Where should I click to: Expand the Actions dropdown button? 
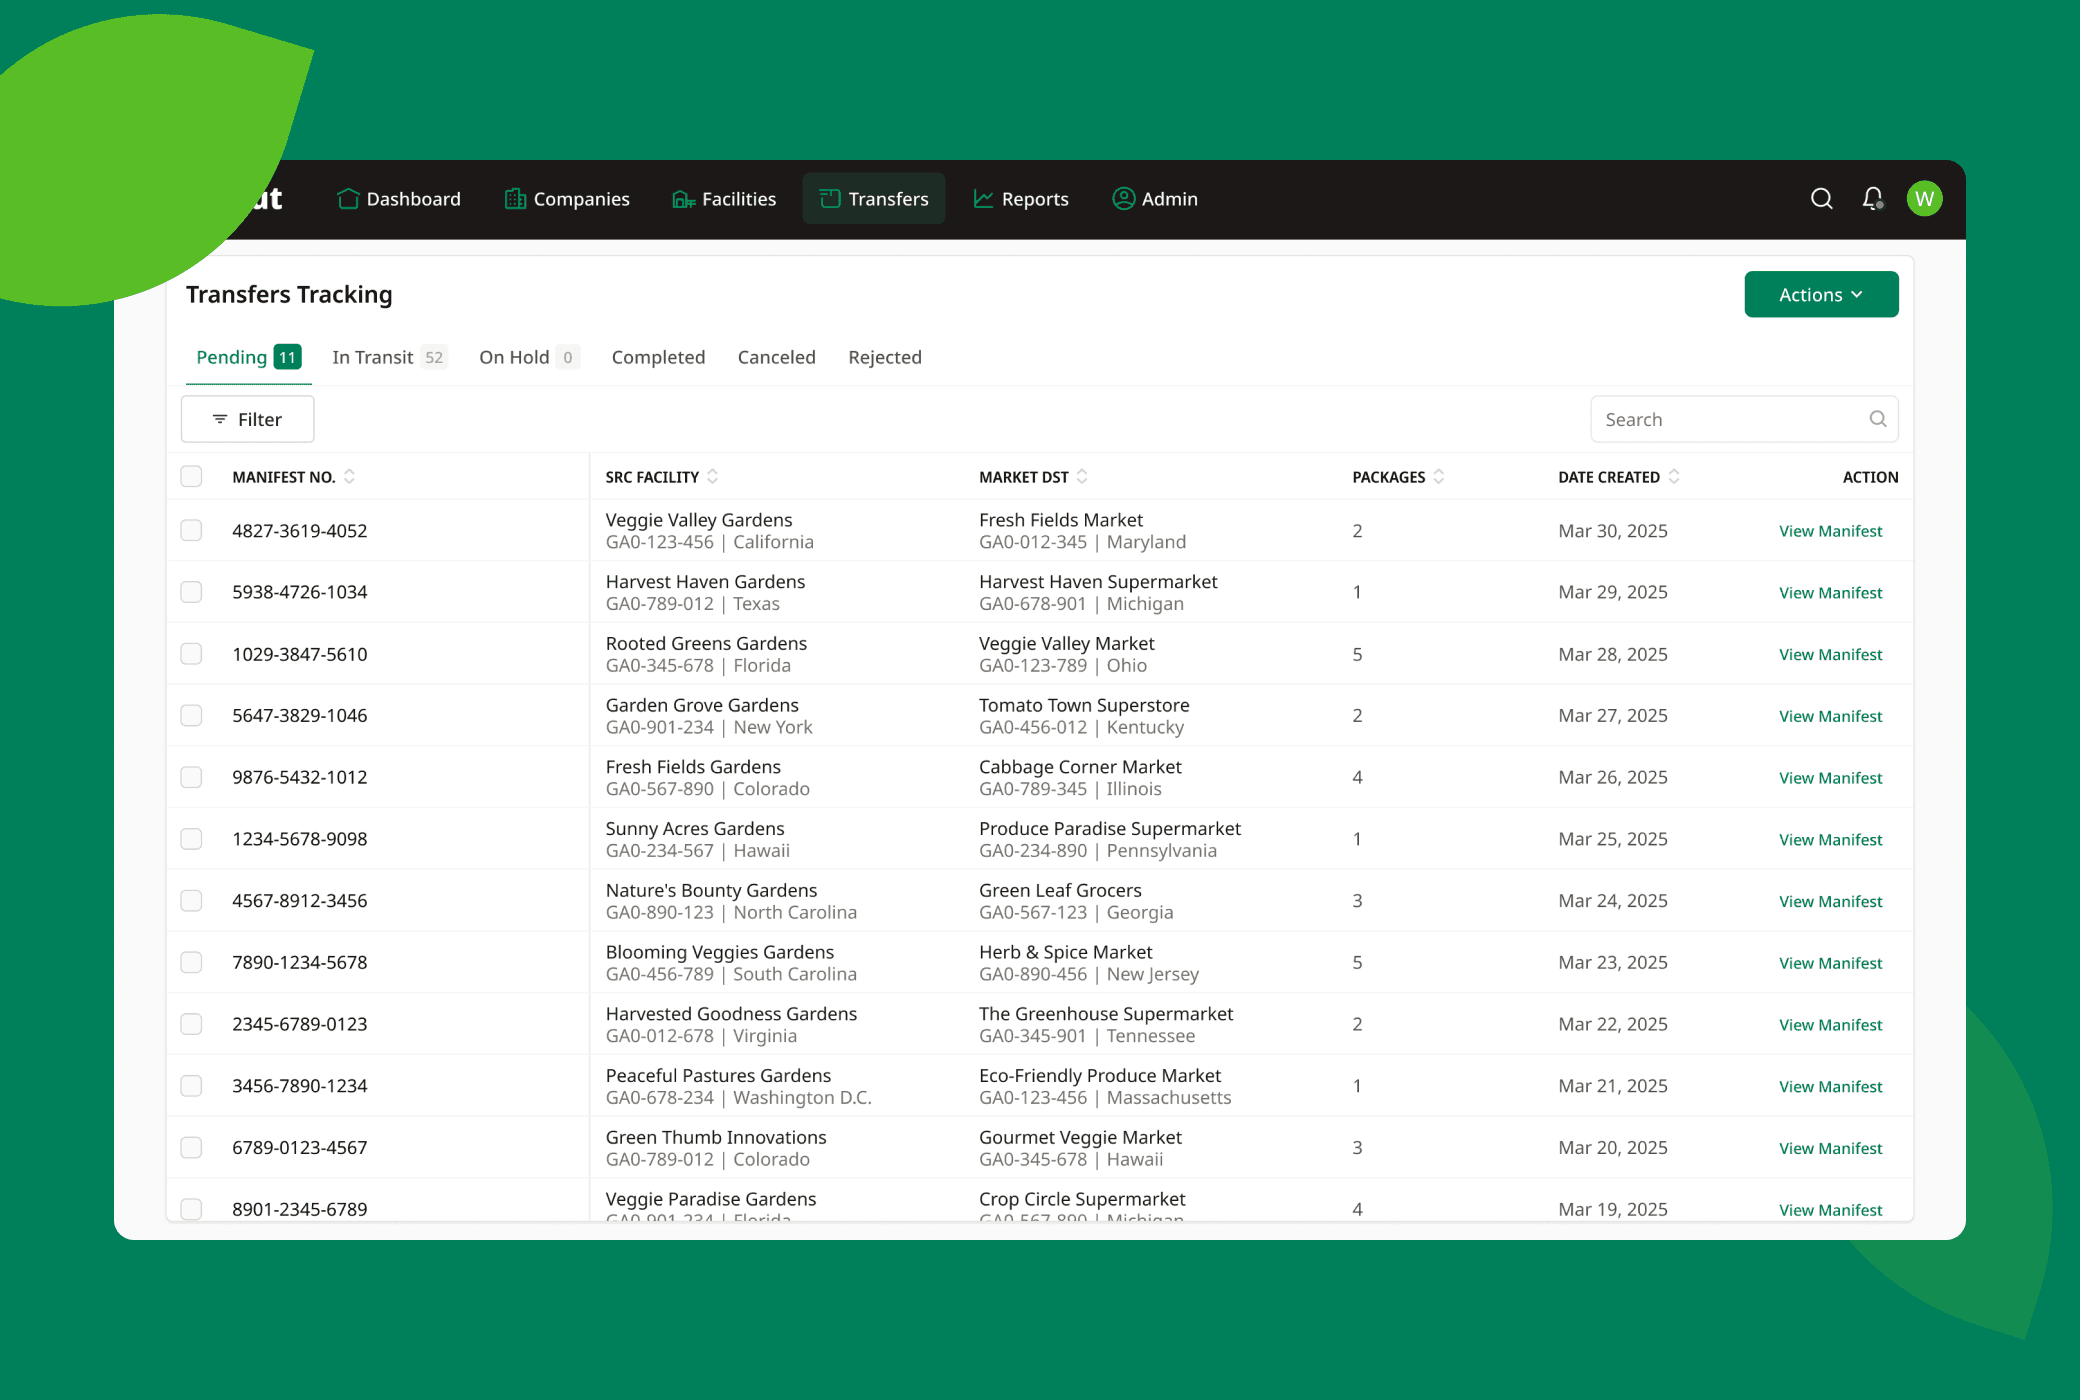coord(1820,295)
